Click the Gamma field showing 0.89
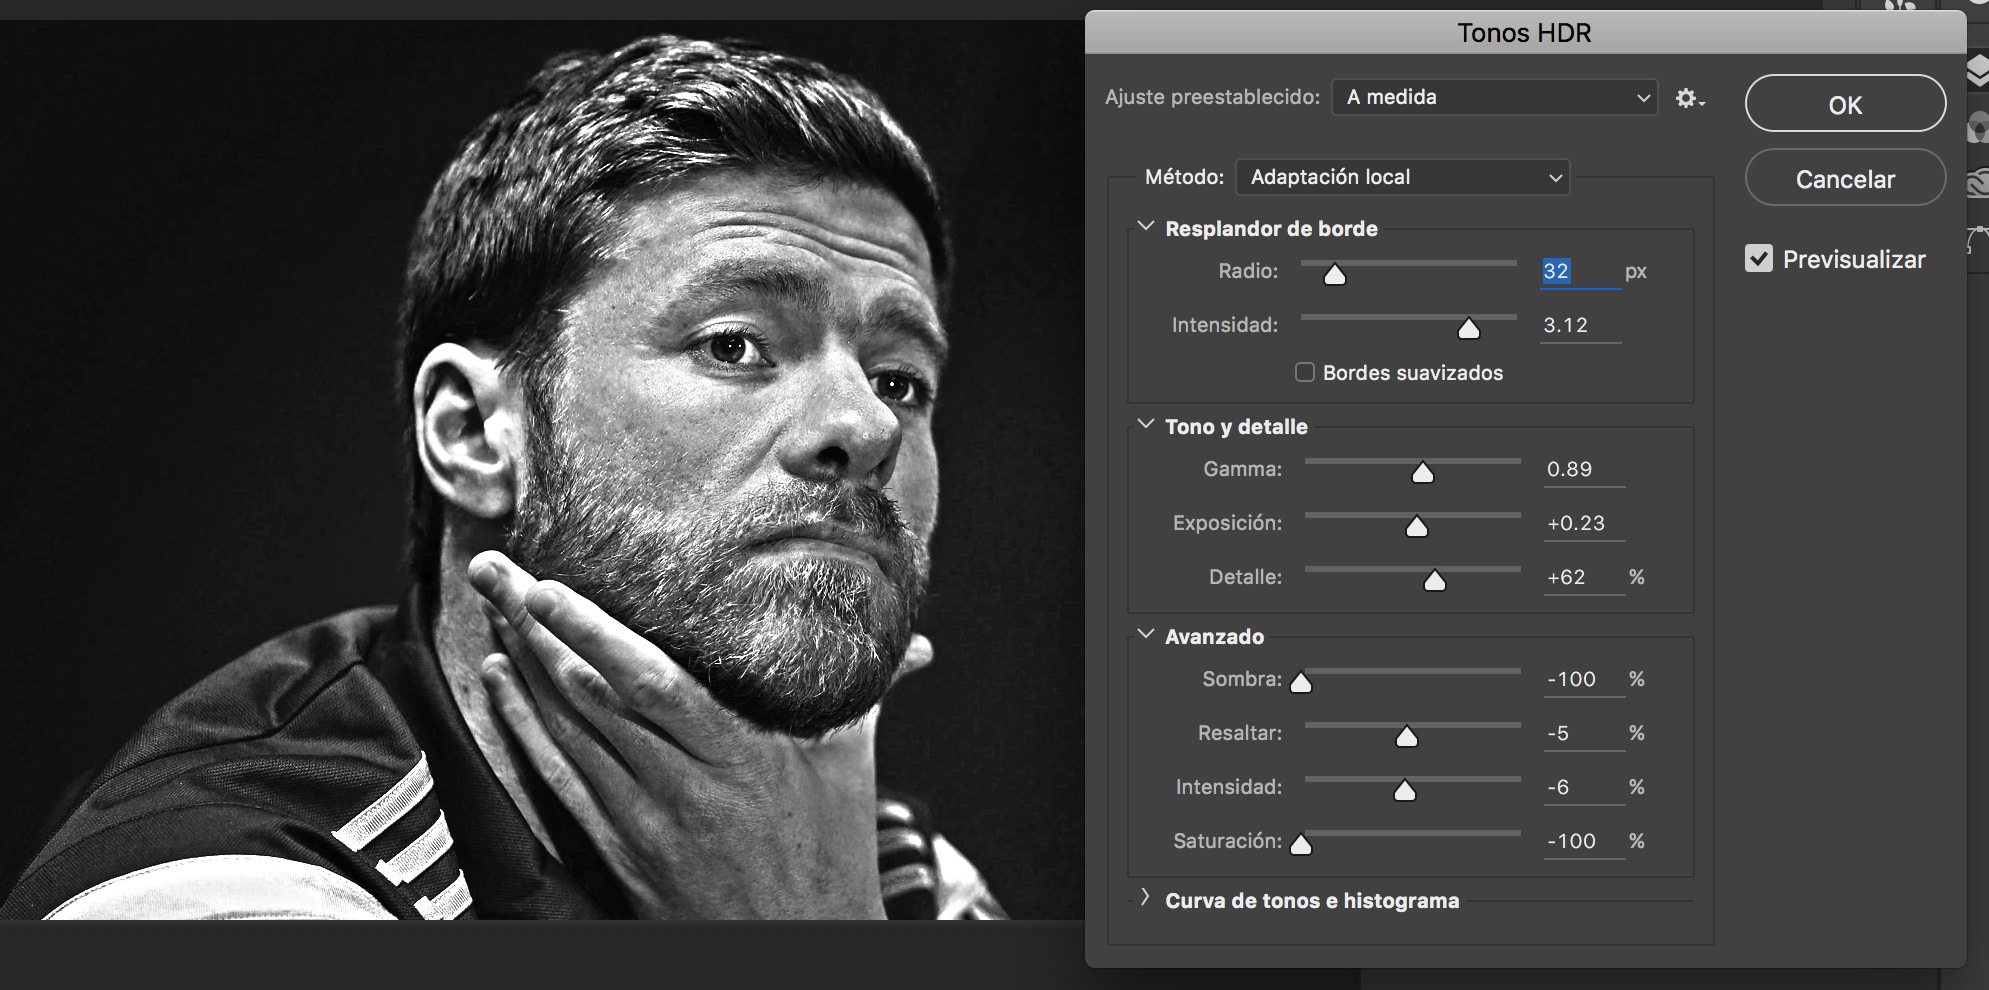 point(1584,469)
